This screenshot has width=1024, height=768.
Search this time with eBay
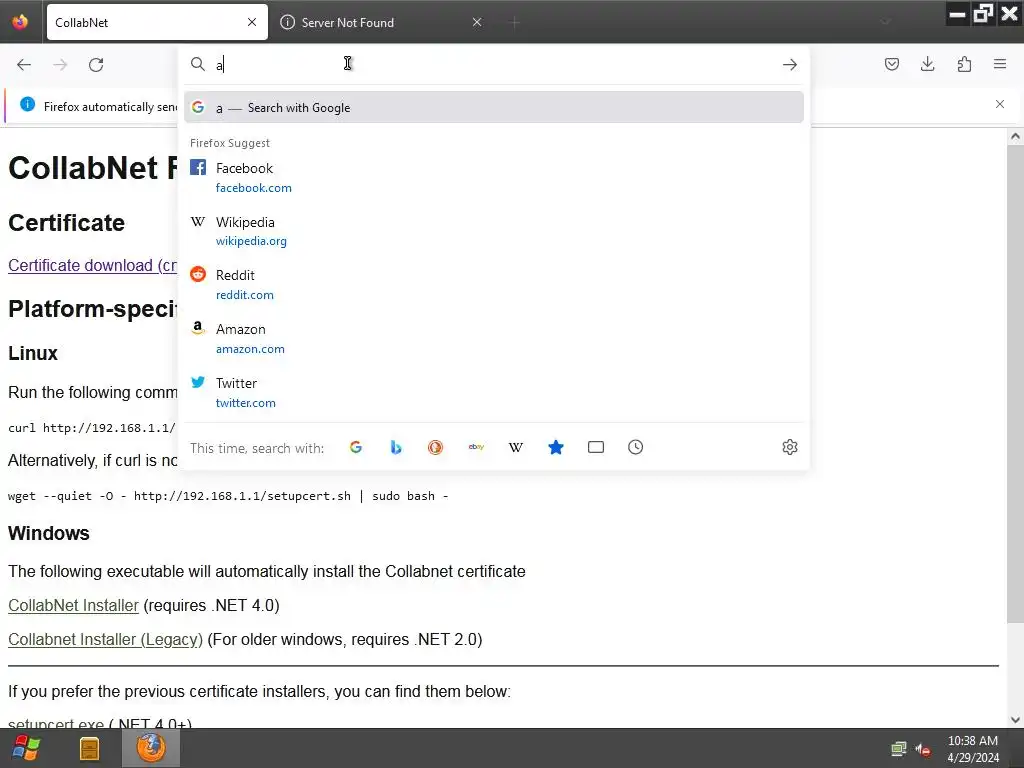pyautogui.click(x=476, y=447)
